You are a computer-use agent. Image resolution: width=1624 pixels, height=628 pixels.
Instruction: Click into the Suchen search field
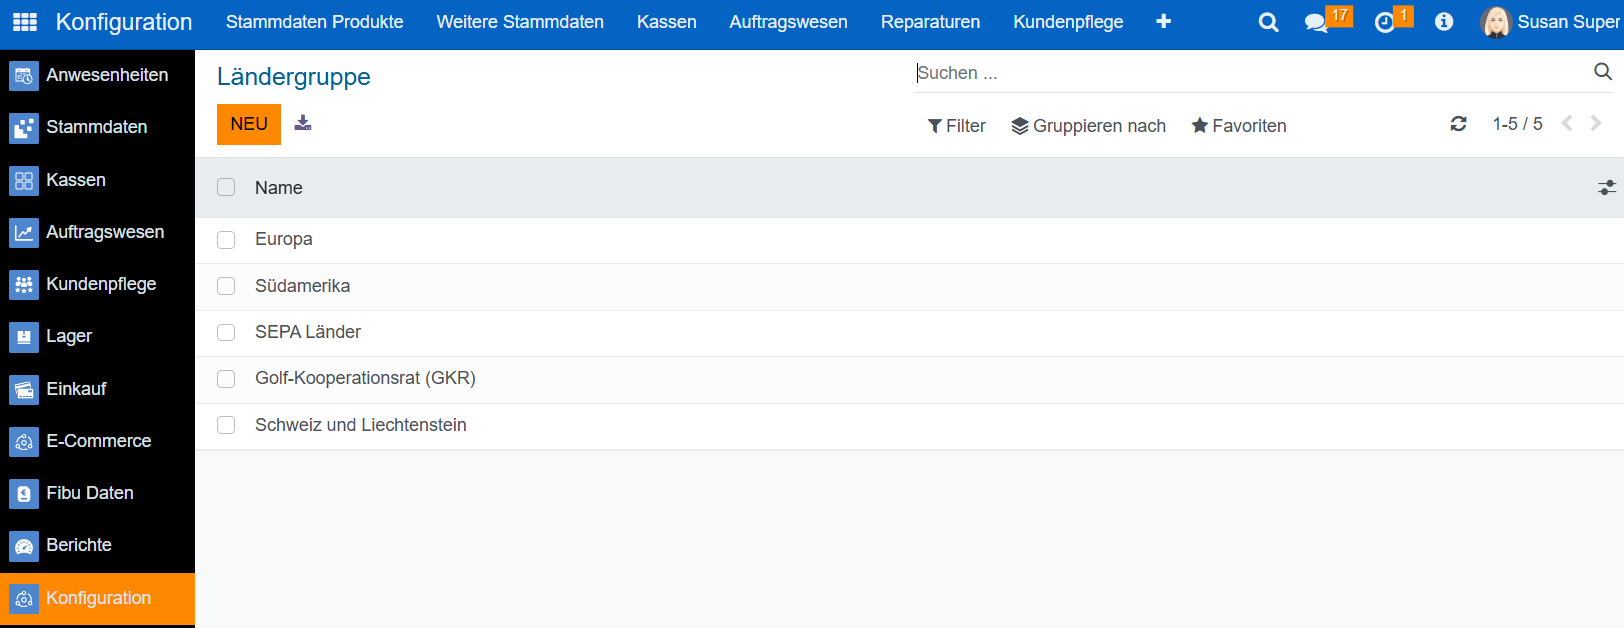pyautogui.click(x=1250, y=73)
